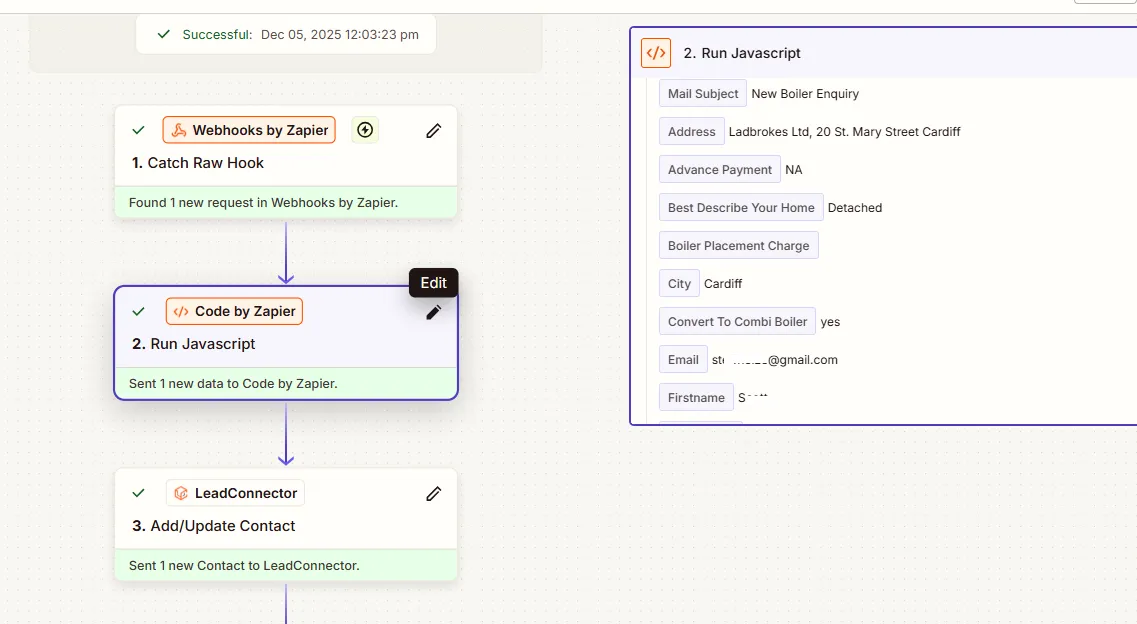Click the Advance Payment field label
Viewport: 1137px width, 624px height.
coord(719,170)
